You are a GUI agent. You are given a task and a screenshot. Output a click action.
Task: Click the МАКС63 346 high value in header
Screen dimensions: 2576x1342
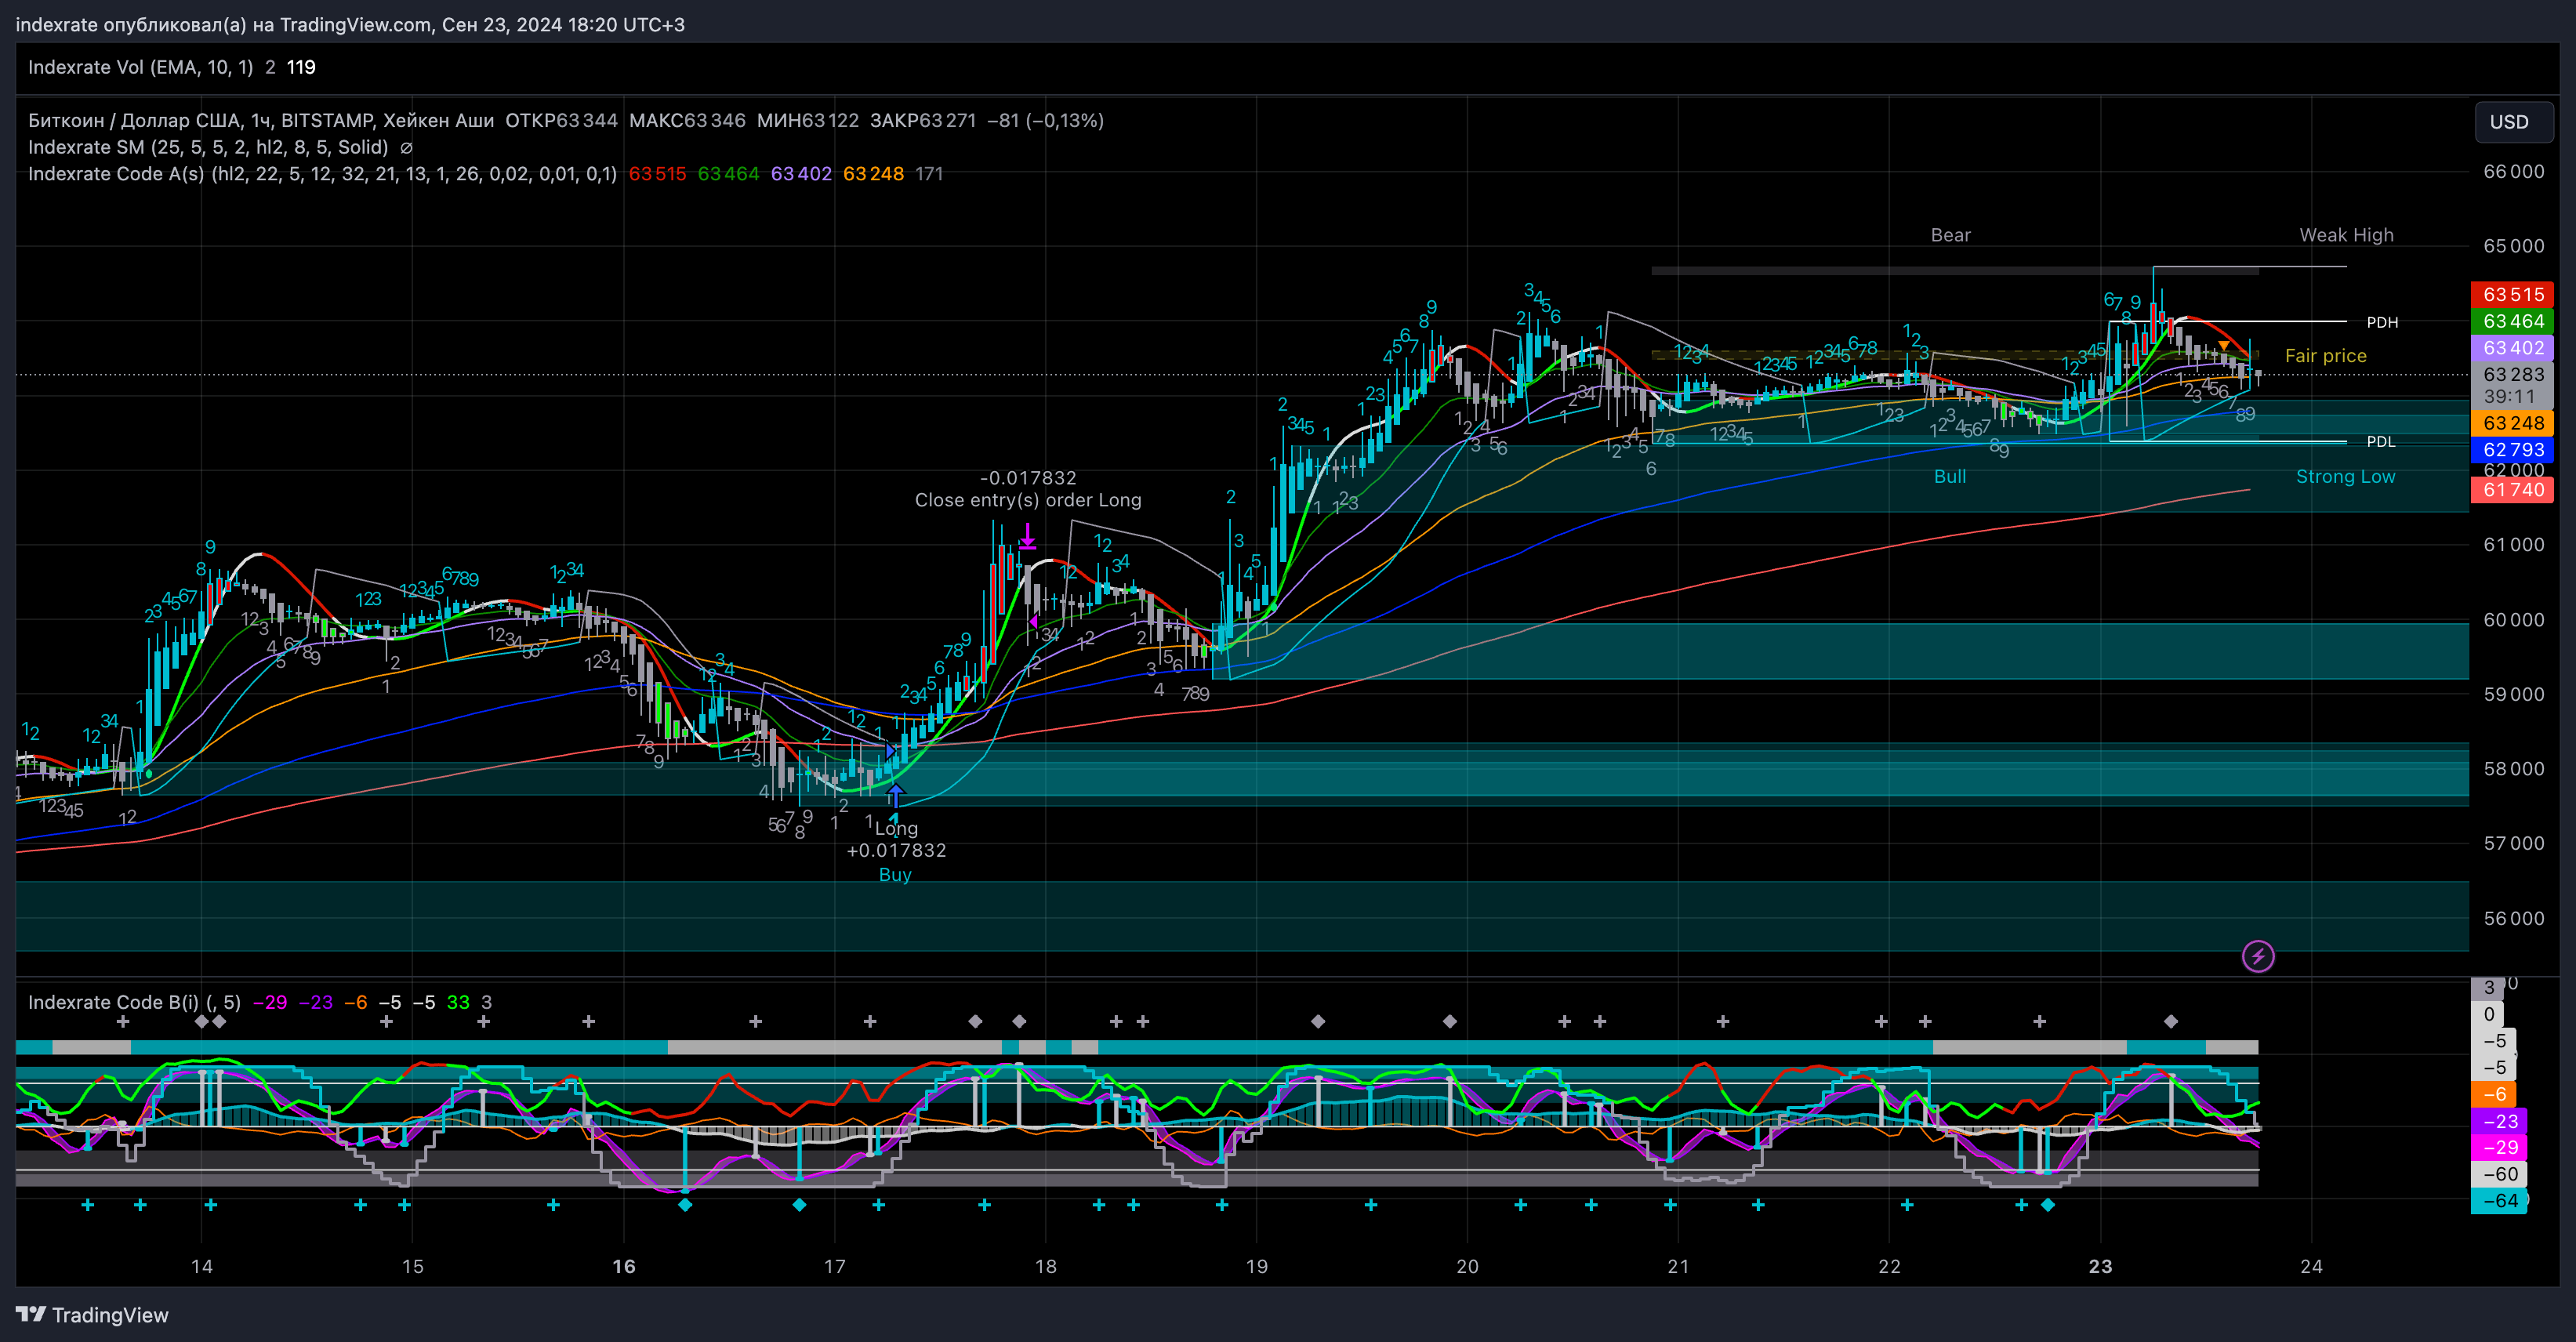(x=687, y=120)
